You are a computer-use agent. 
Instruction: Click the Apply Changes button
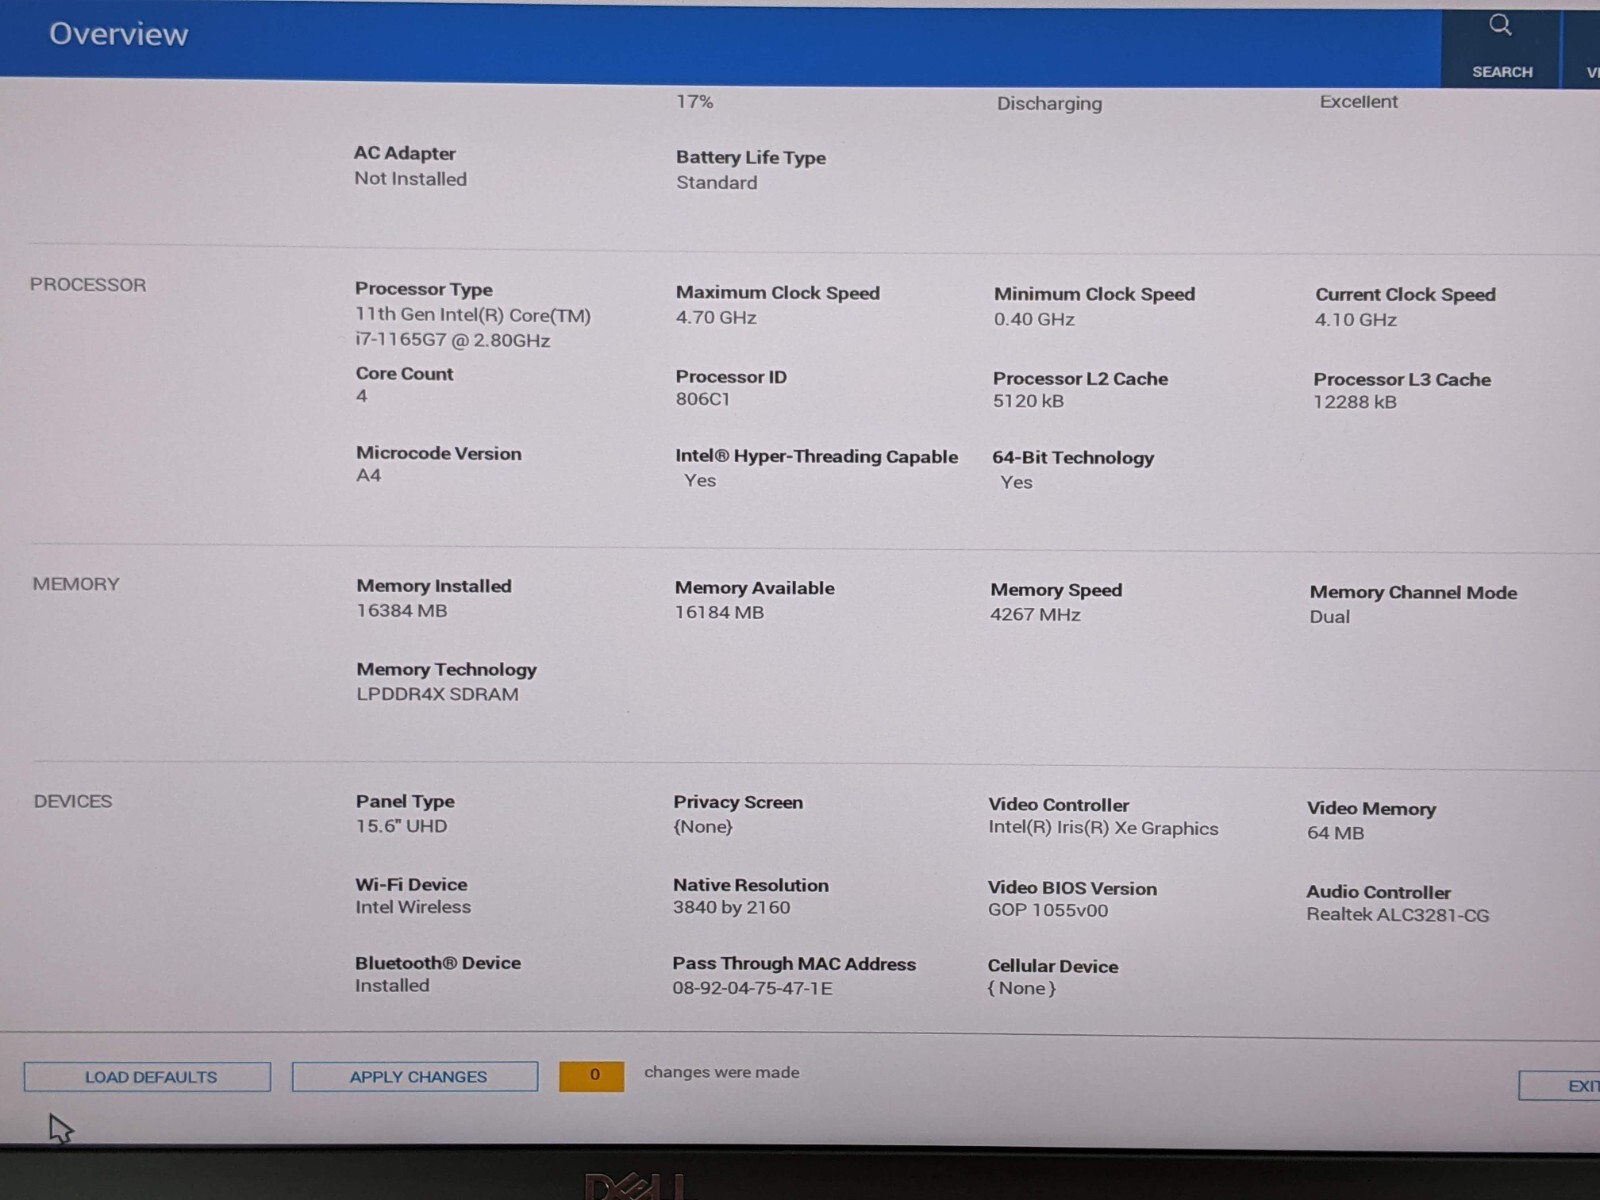pos(415,1077)
